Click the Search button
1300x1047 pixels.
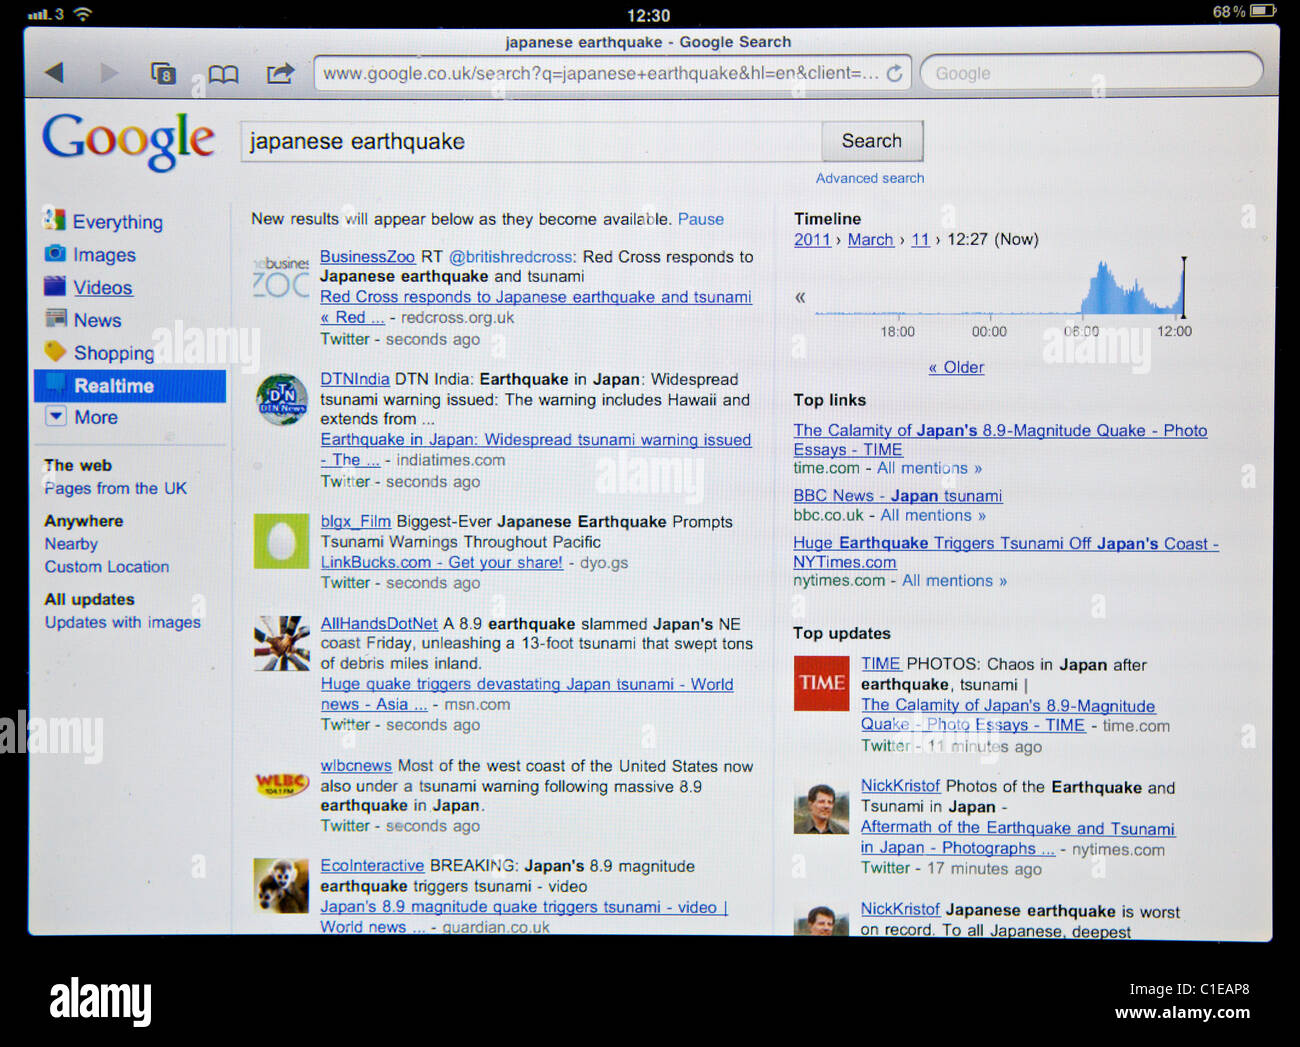[872, 141]
